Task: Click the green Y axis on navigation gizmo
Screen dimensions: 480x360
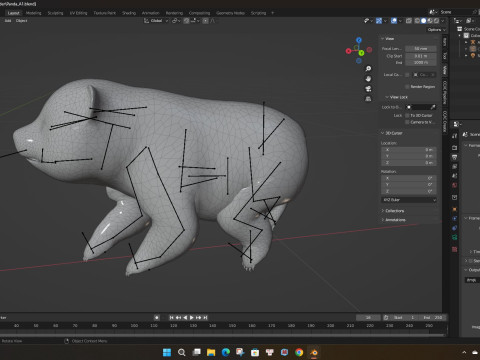Action: click(x=361, y=53)
